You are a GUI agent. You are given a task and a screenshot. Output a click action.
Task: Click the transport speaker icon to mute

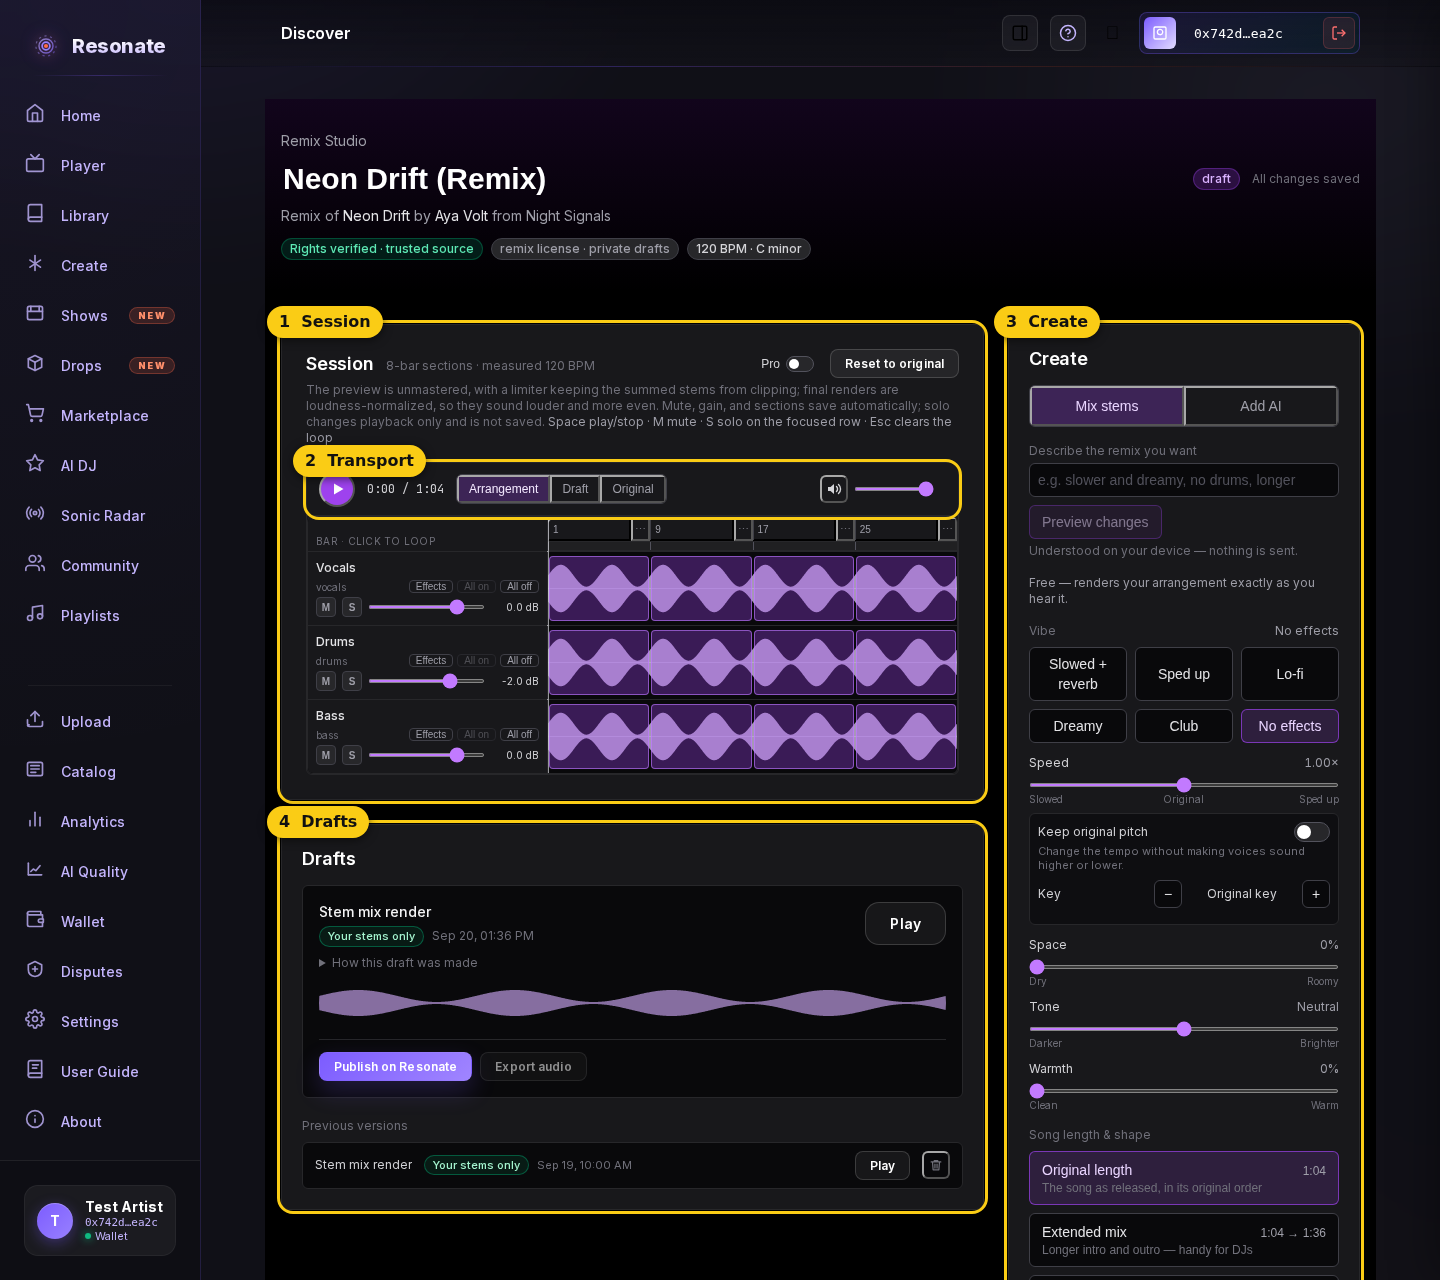click(x=834, y=489)
